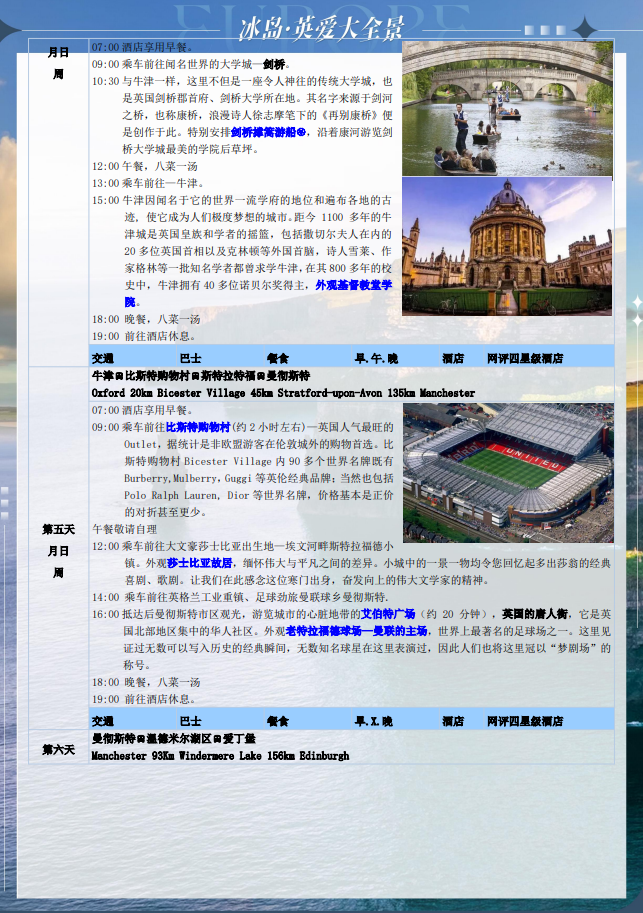The image size is (643, 913).
Task: Click the blue text 比斯特购物村
Action: (x=198, y=427)
